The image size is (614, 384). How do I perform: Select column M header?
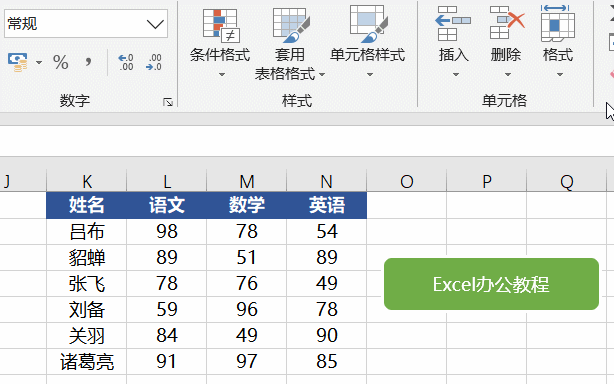point(247,181)
